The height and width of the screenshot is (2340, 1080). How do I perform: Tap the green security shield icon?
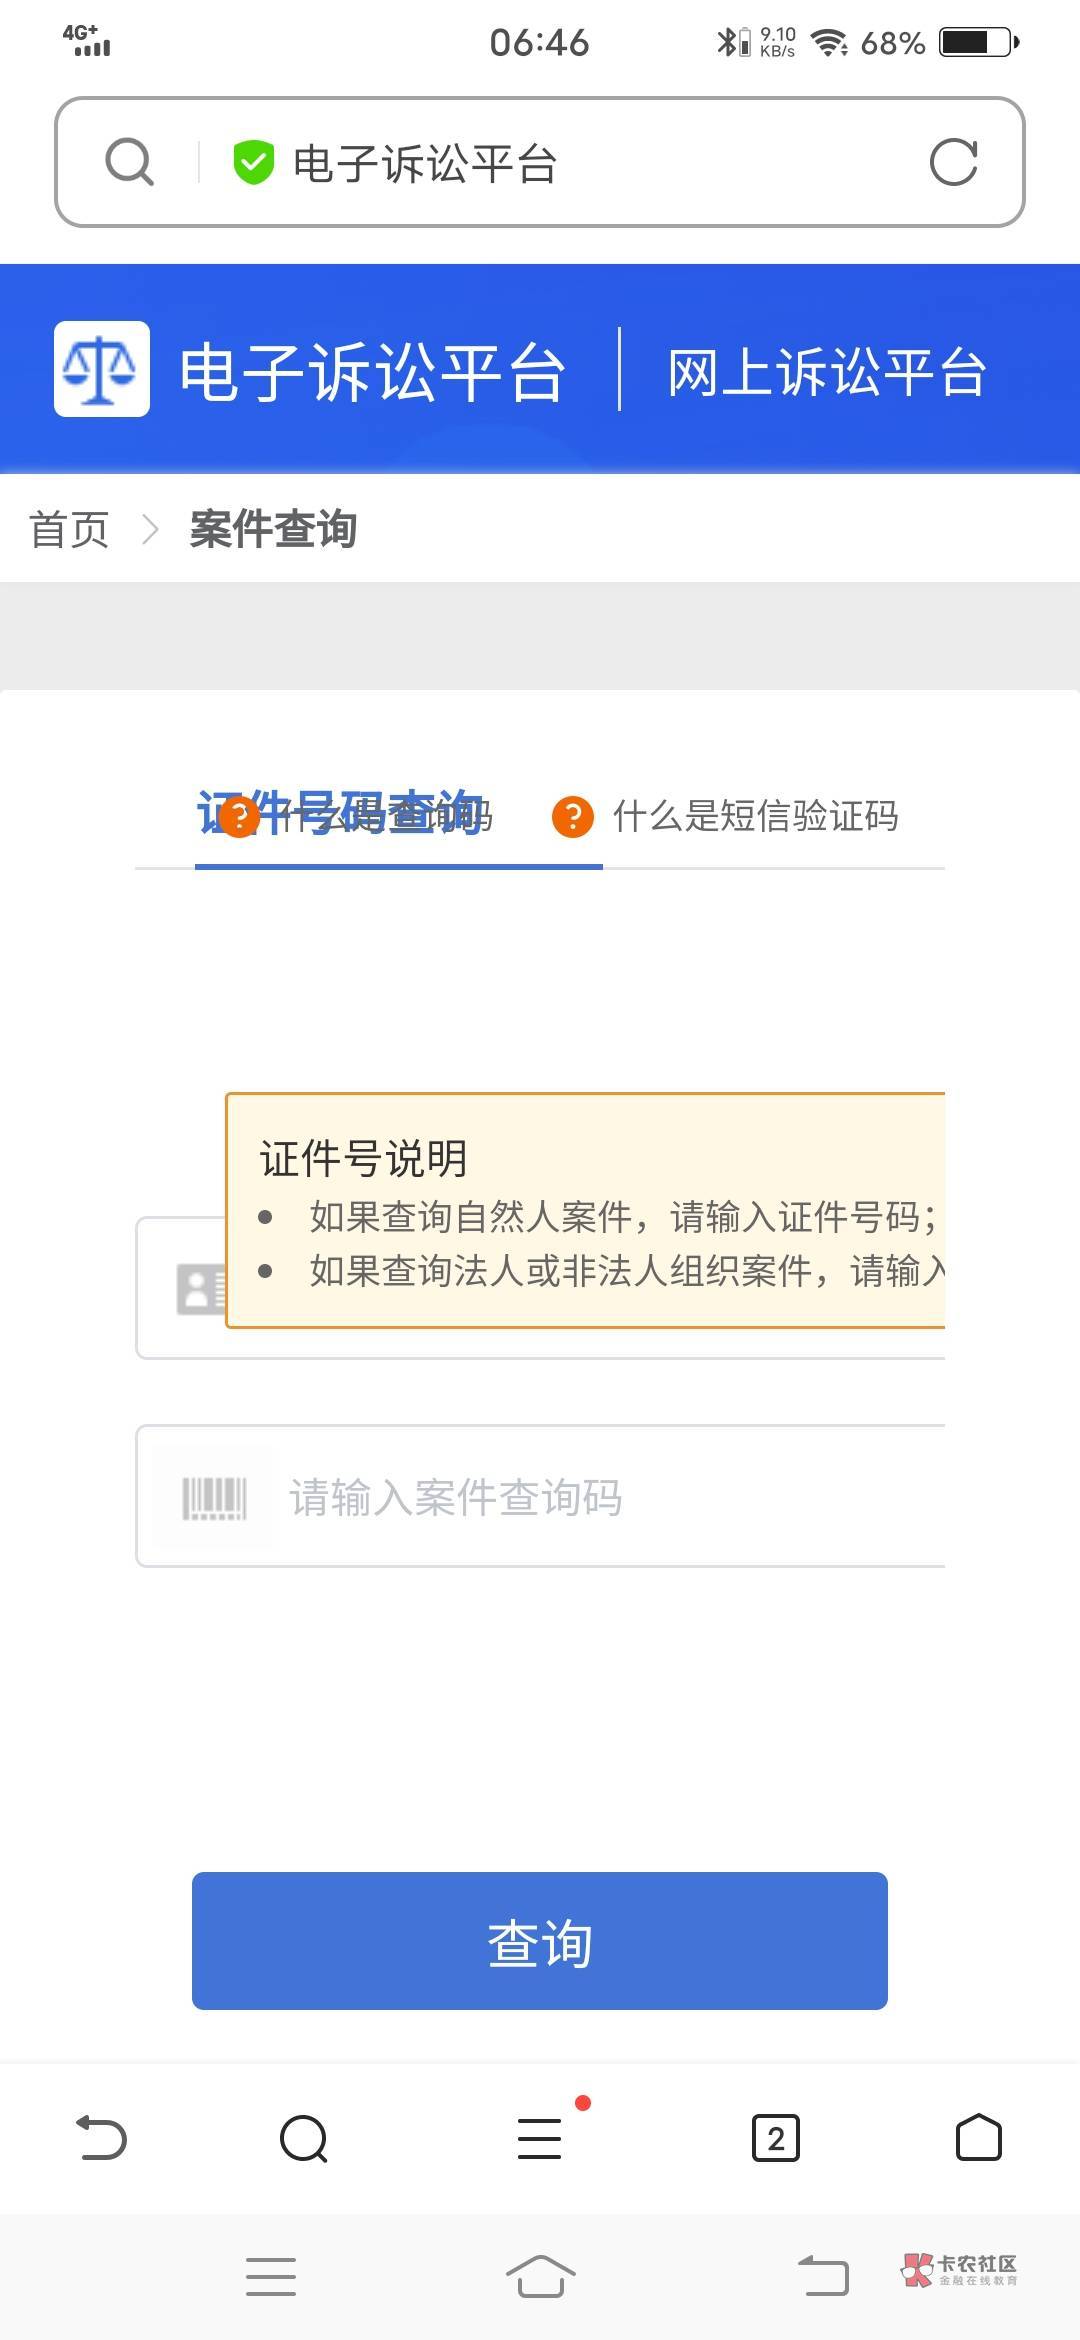pos(253,162)
